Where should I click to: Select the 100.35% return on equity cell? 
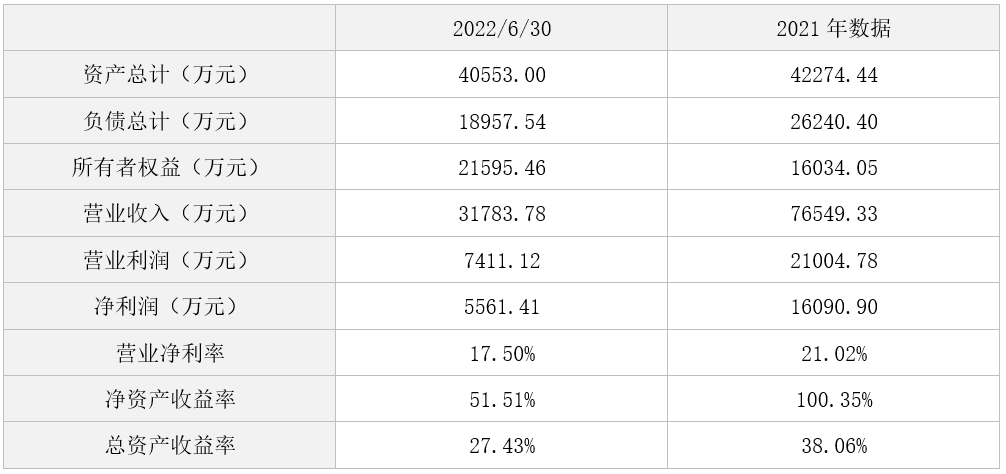pyautogui.click(x=834, y=399)
